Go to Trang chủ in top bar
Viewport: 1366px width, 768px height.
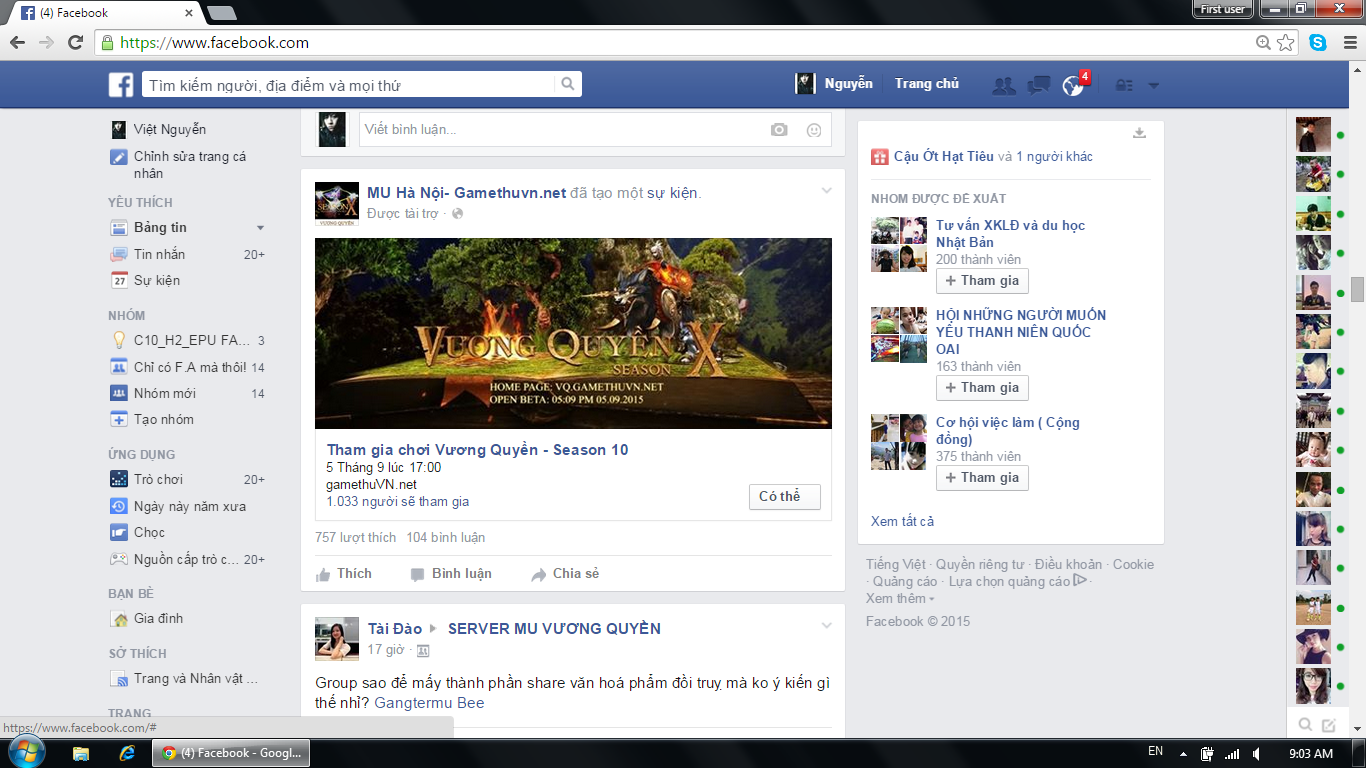tap(926, 84)
